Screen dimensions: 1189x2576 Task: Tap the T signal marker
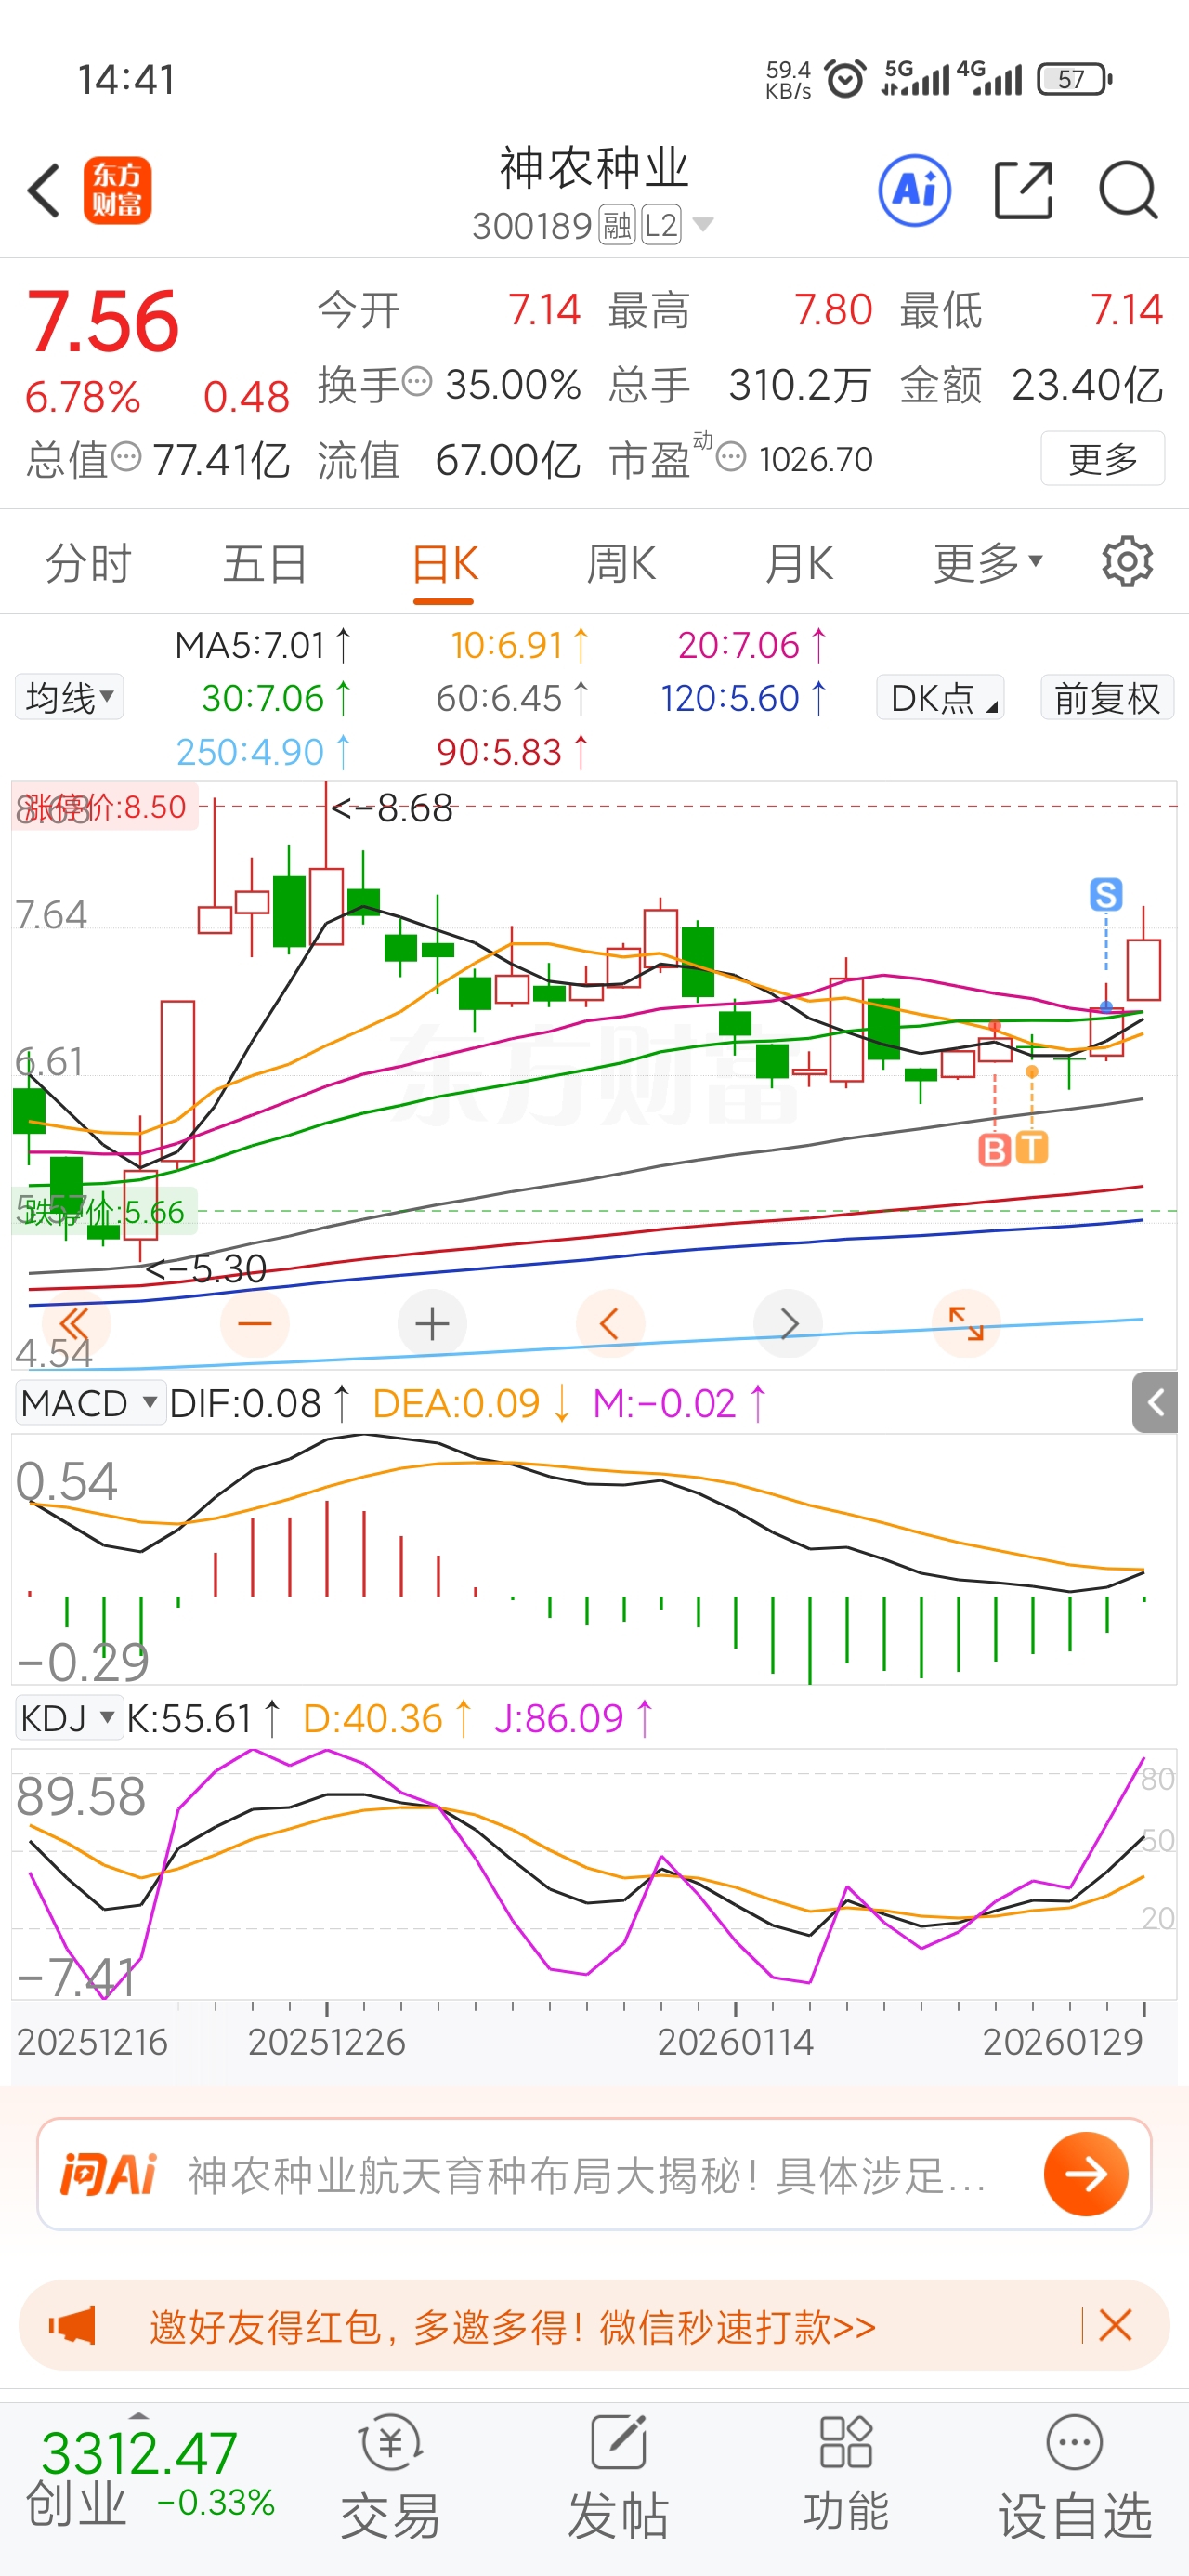pyautogui.click(x=1032, y=1147)
